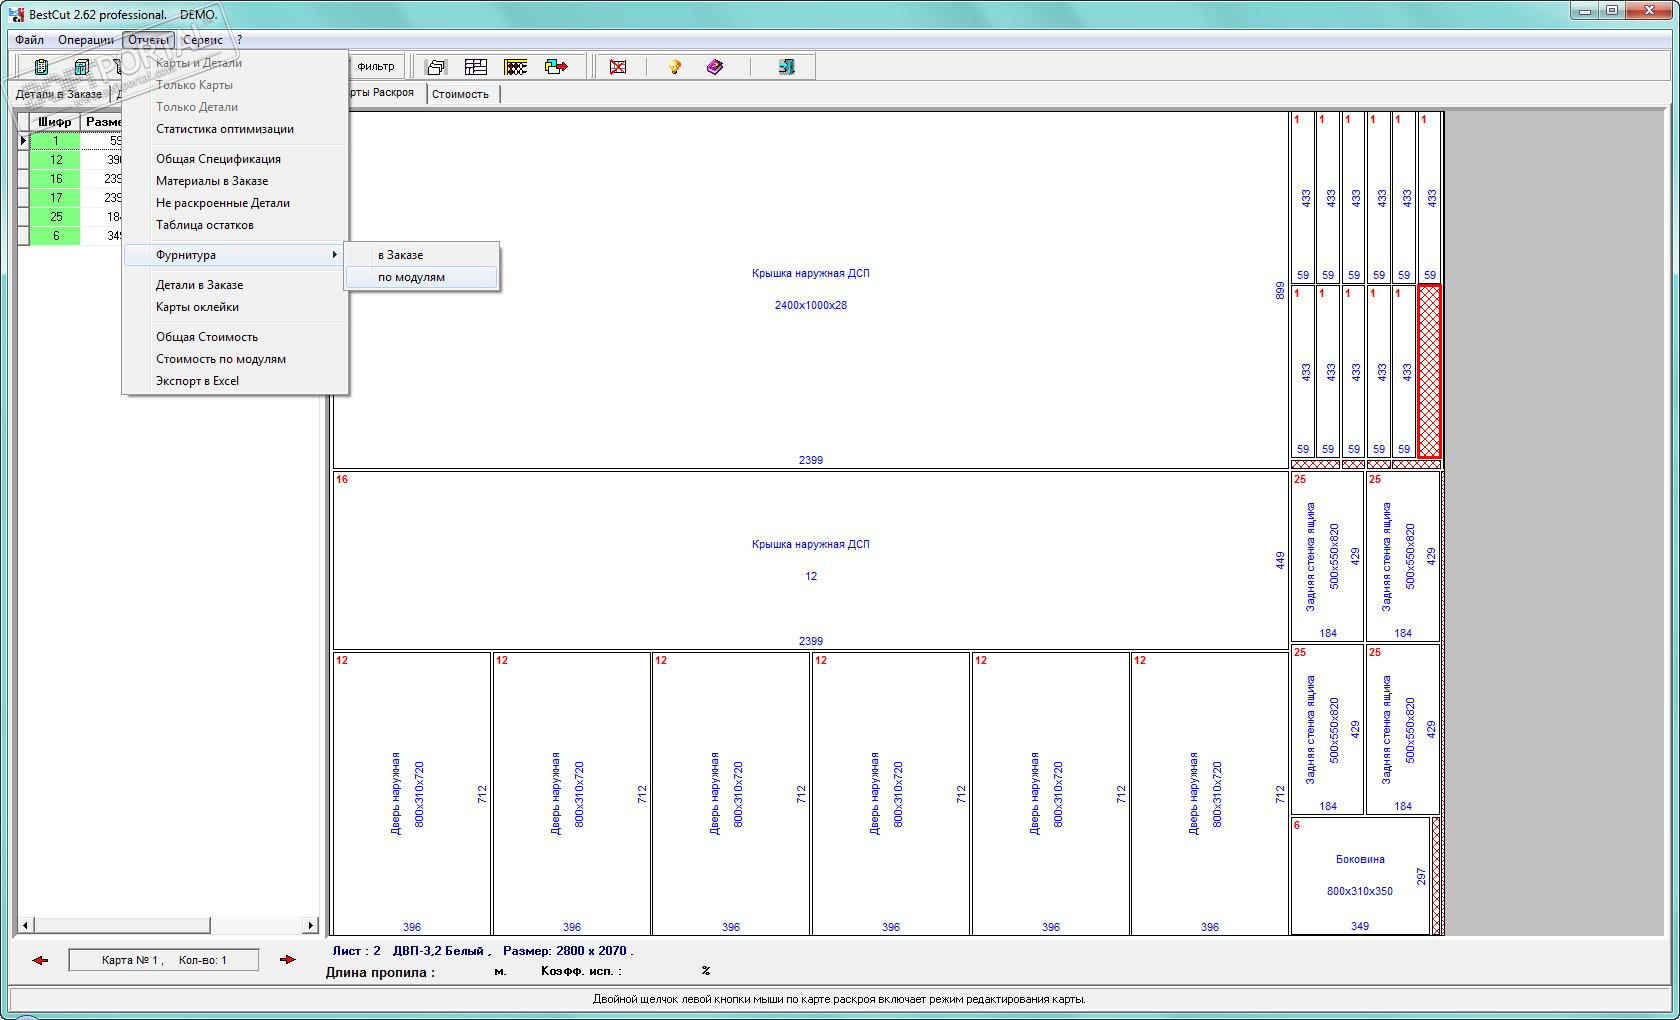Choose Общая Спецификация report
Image resolution: width=1680 pixels, height=1020 pixels.
[x=235, y=159]
